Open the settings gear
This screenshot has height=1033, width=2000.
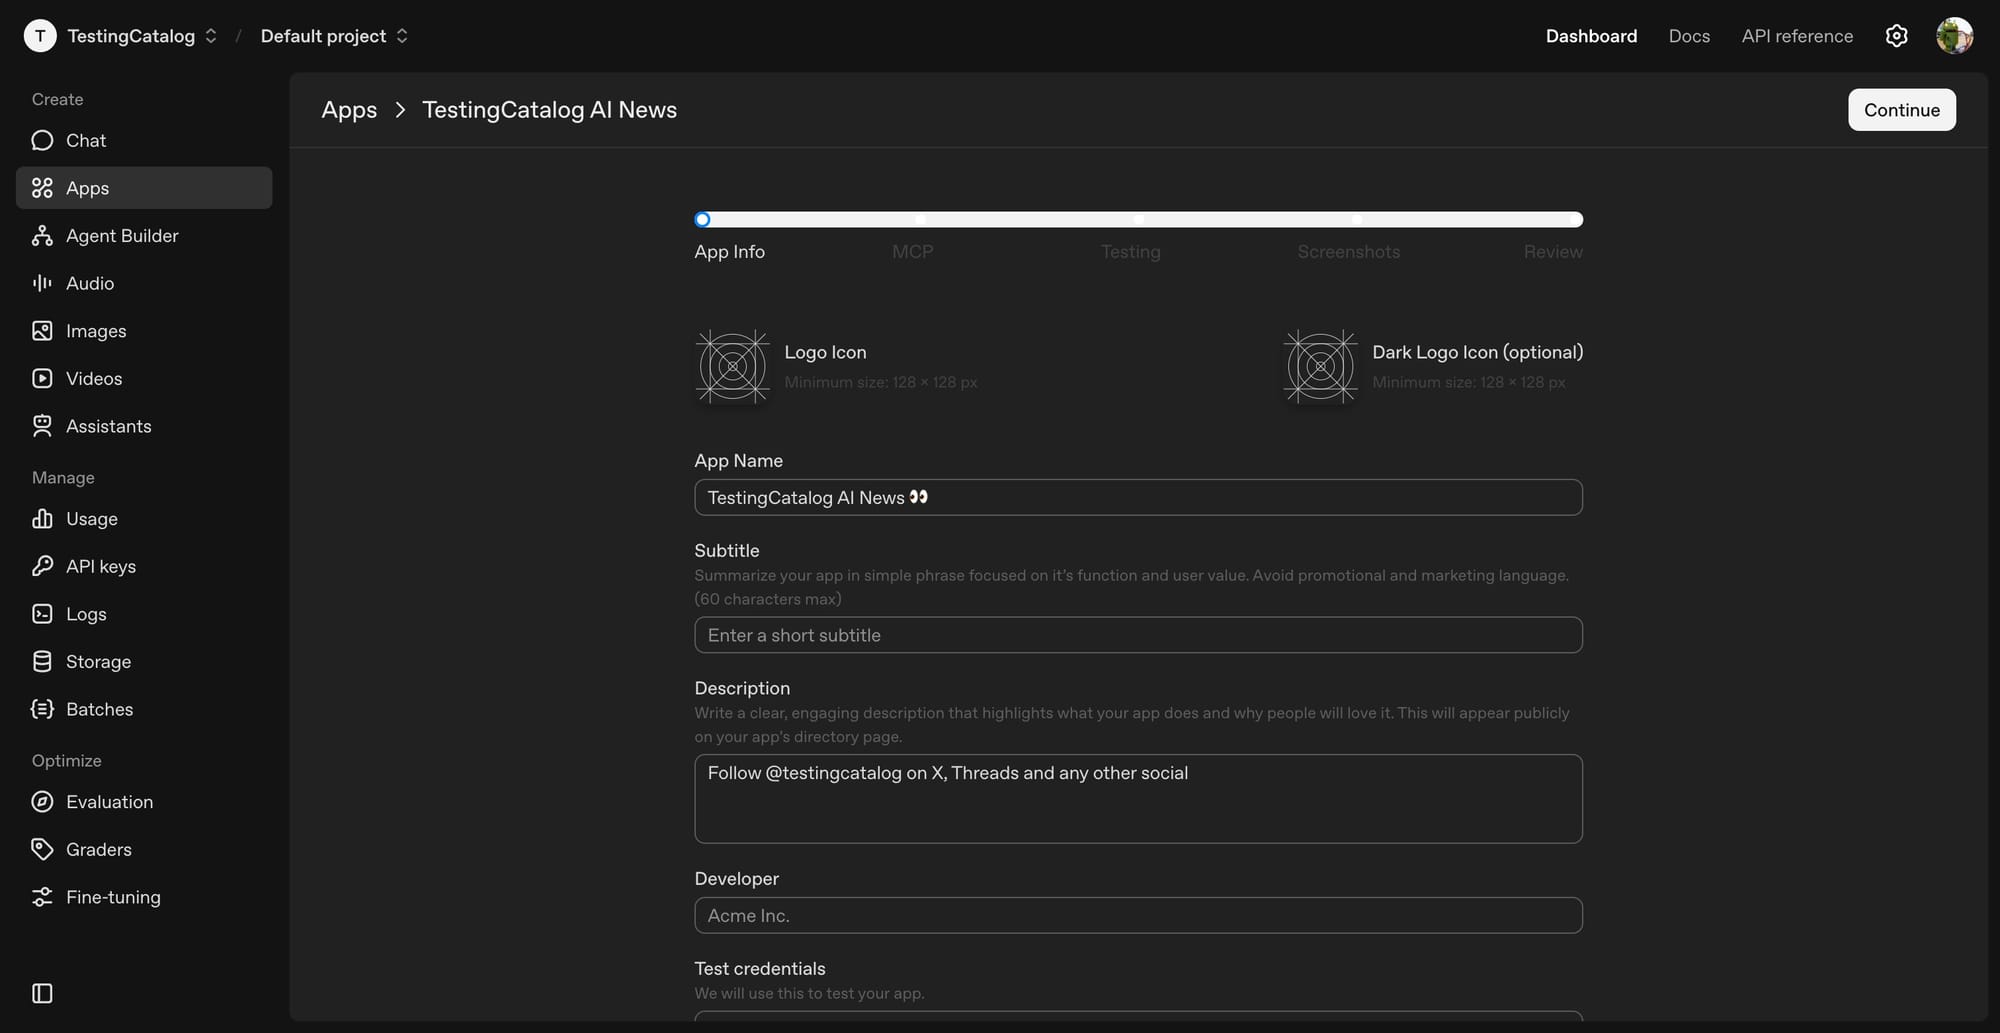coord(1896,35)
